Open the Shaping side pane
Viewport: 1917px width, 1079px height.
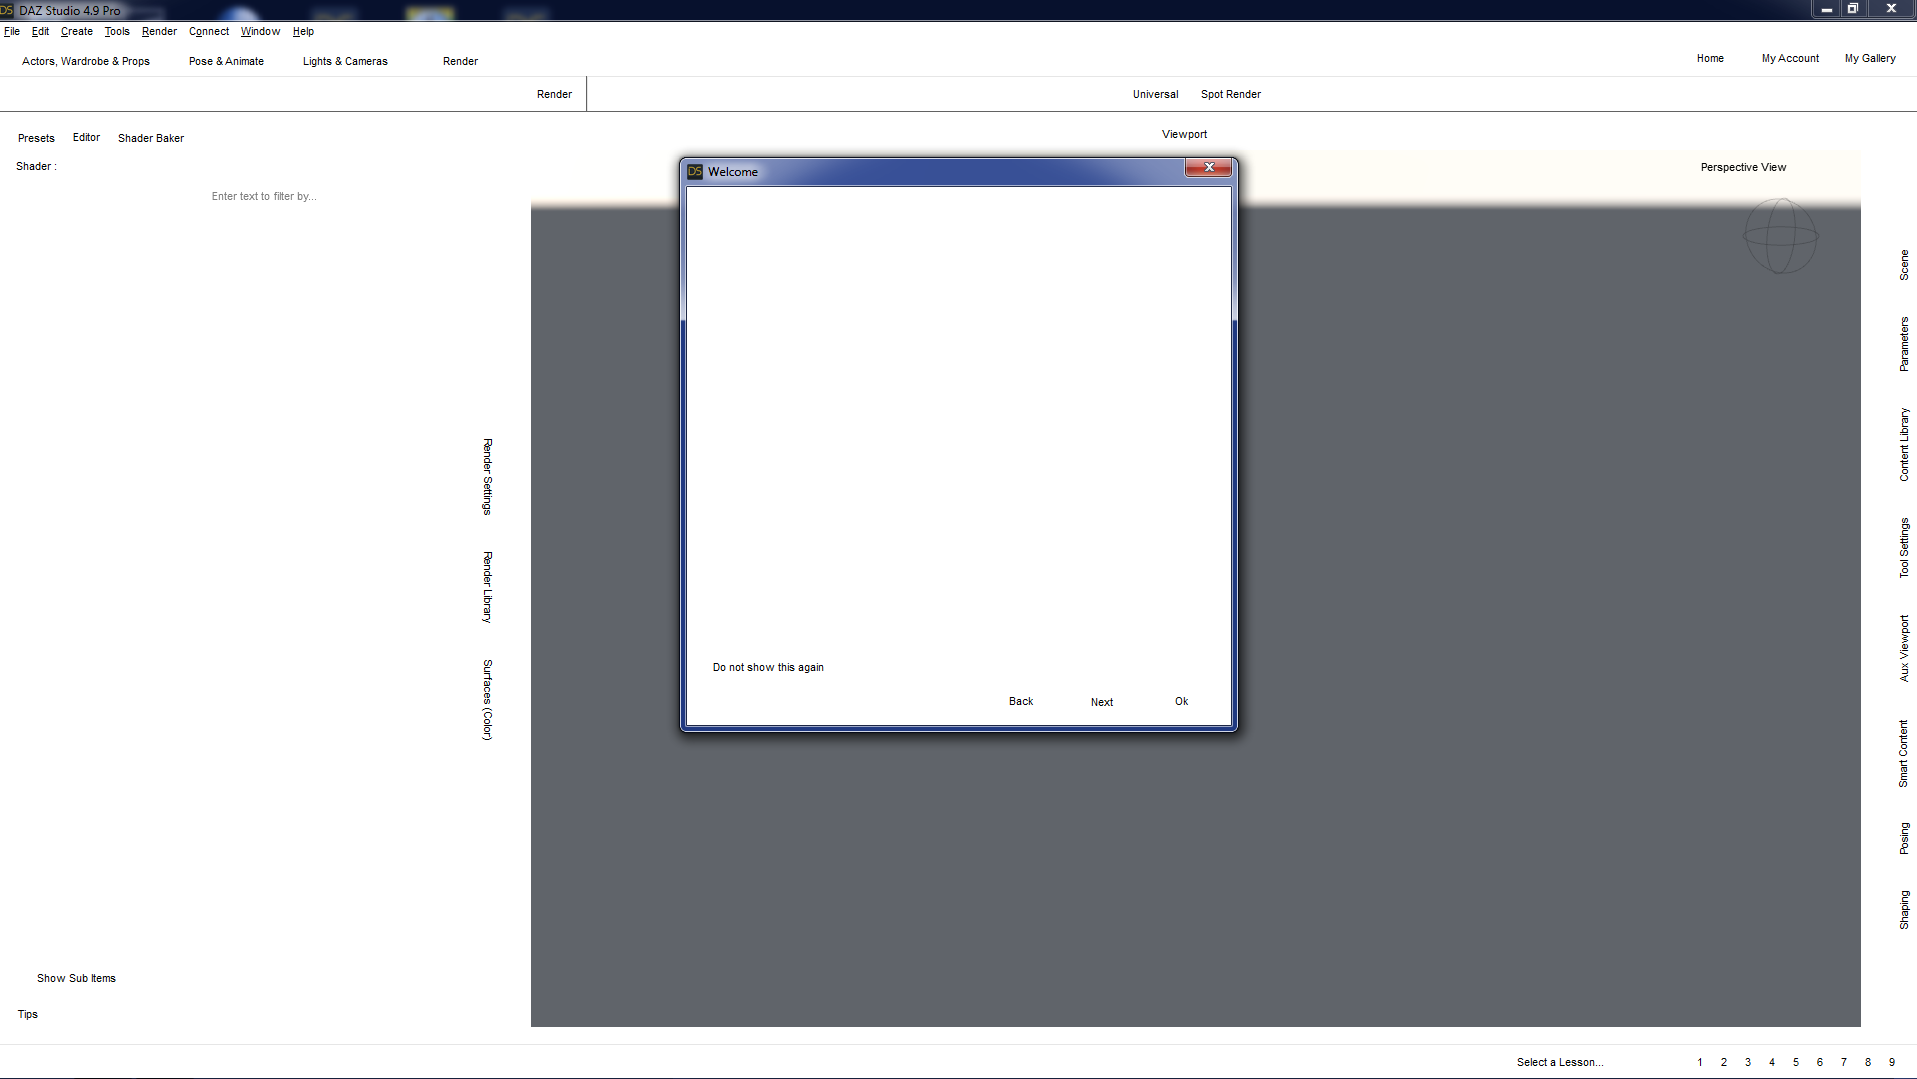[1904, 910]
